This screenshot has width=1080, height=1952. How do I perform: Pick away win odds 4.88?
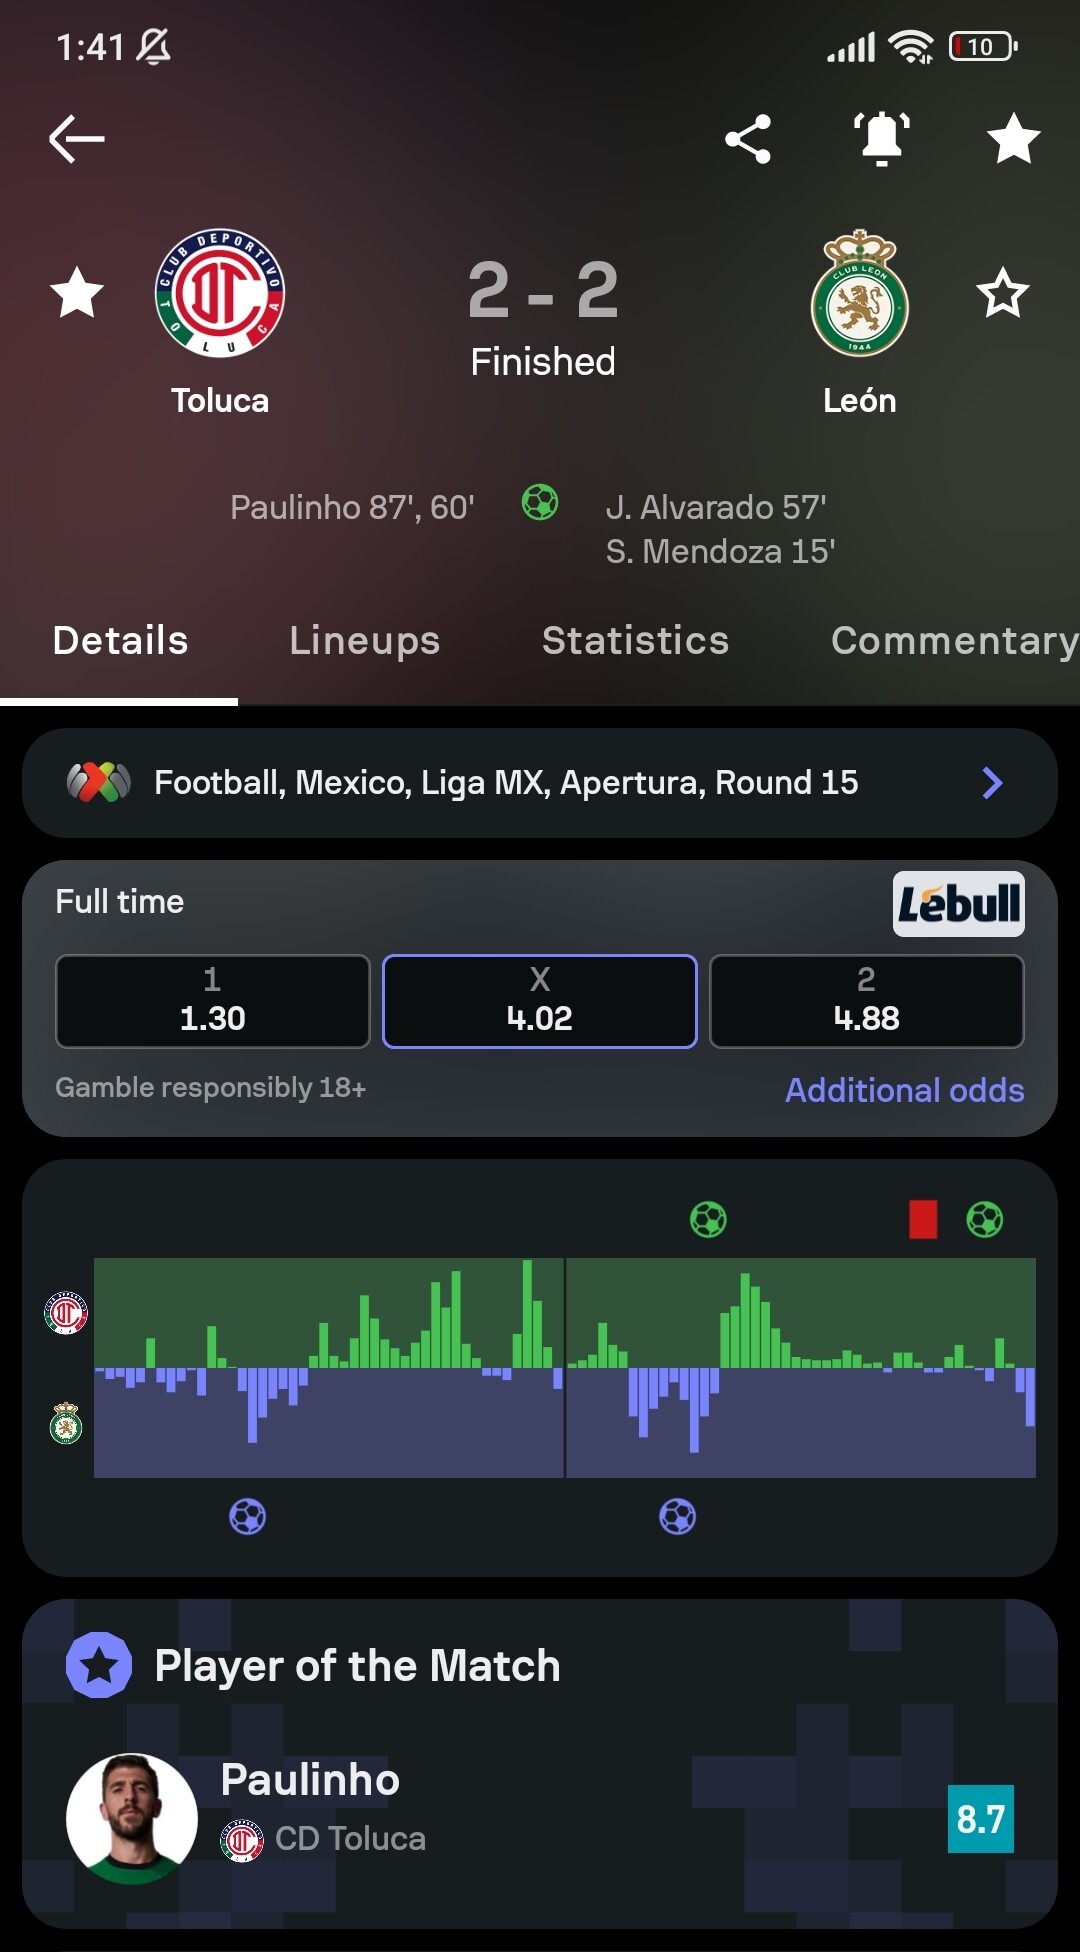(x=866, y=1001)
